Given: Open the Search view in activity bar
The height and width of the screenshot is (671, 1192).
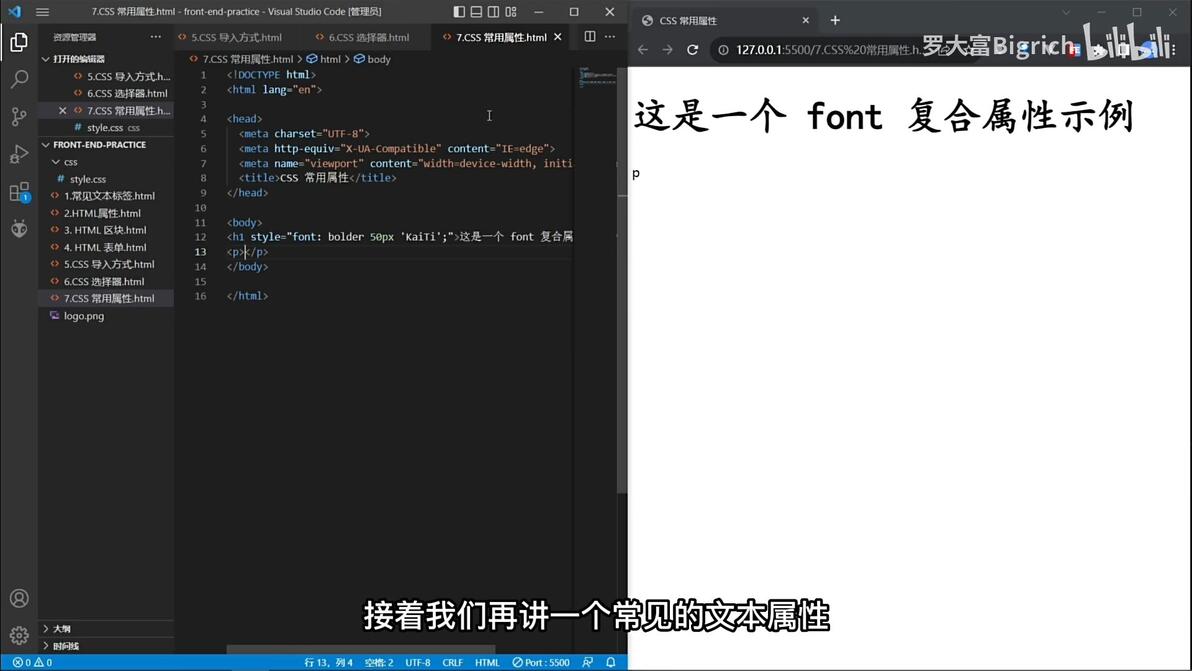Looking at the screenshot, I should click(19, 79).
